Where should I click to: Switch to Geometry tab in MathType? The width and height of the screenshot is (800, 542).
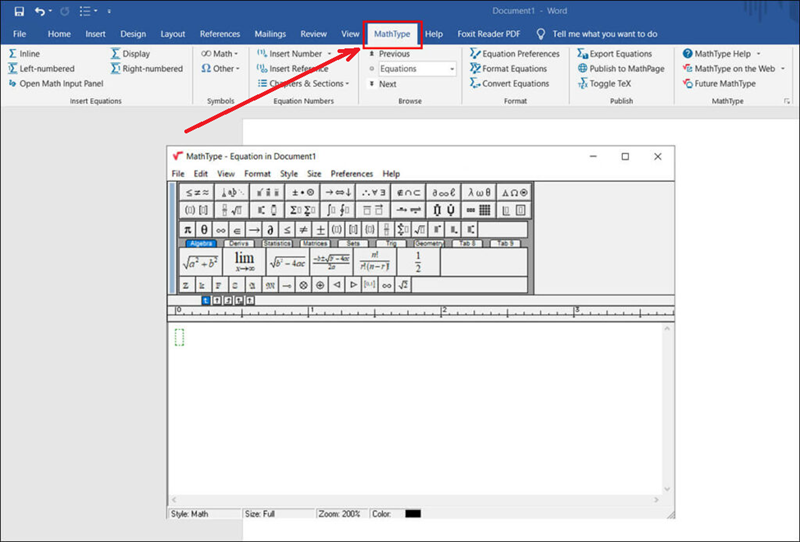point(429,243)
